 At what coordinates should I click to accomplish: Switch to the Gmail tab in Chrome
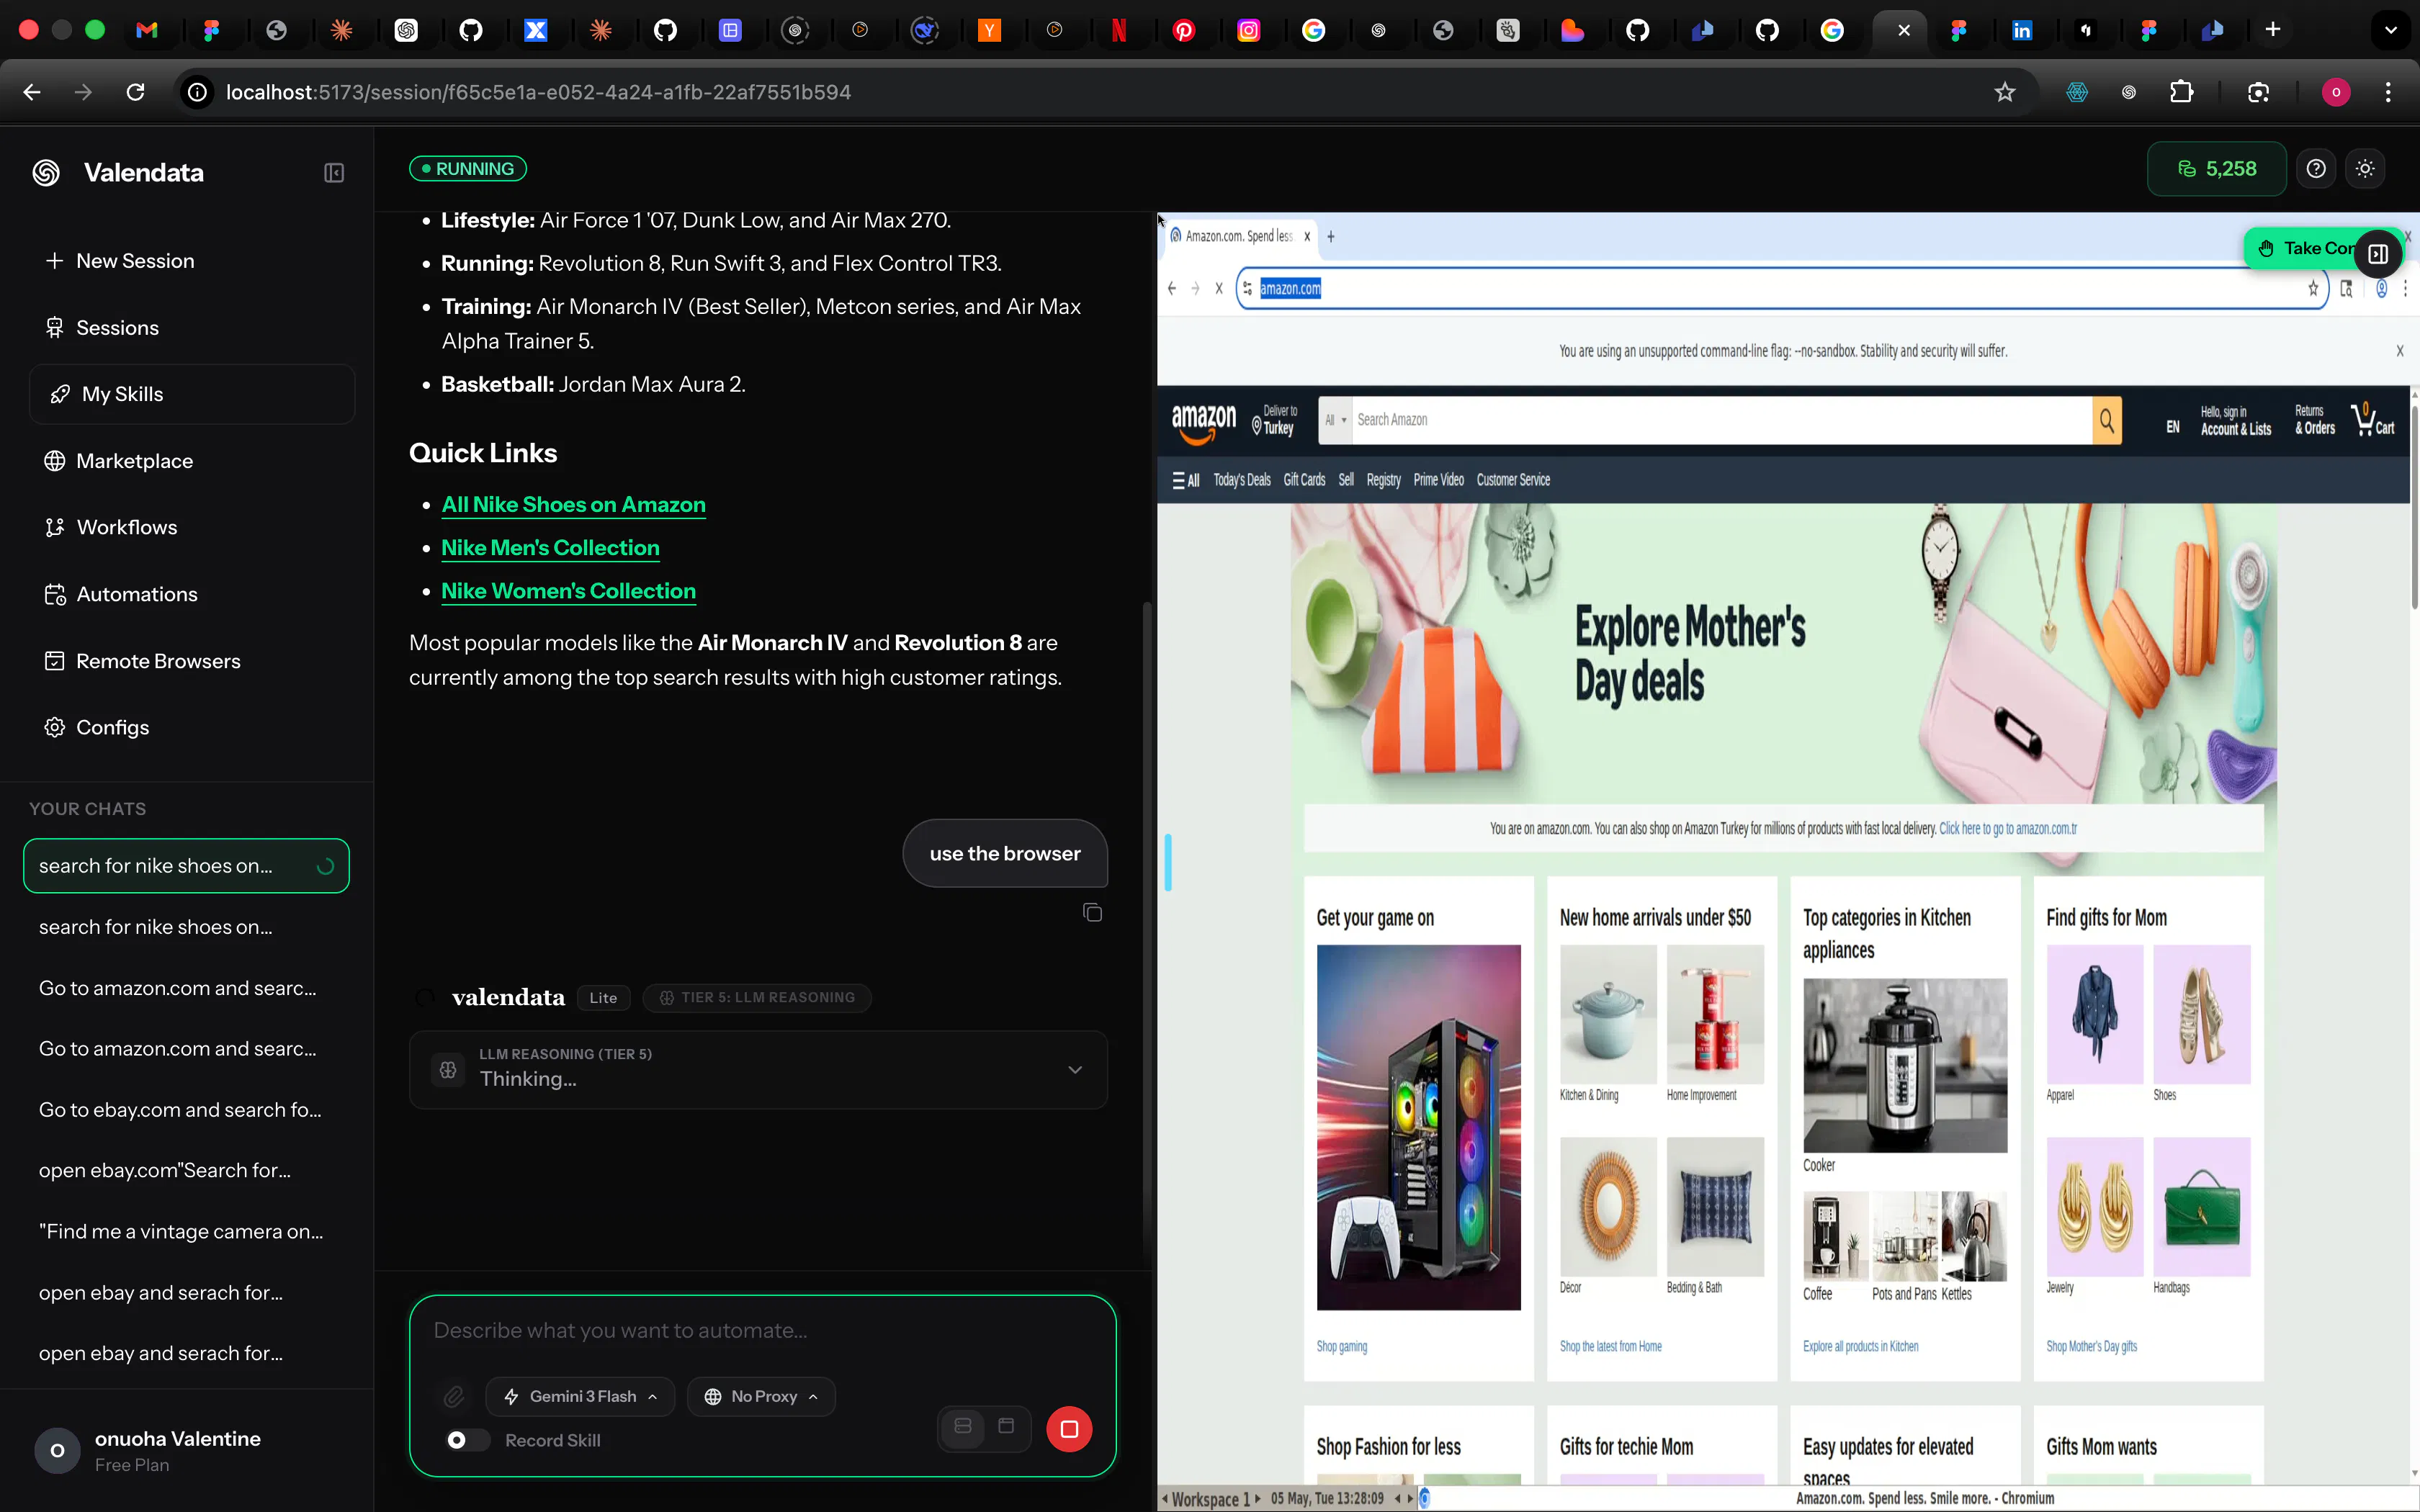click(x=147, y=30)
